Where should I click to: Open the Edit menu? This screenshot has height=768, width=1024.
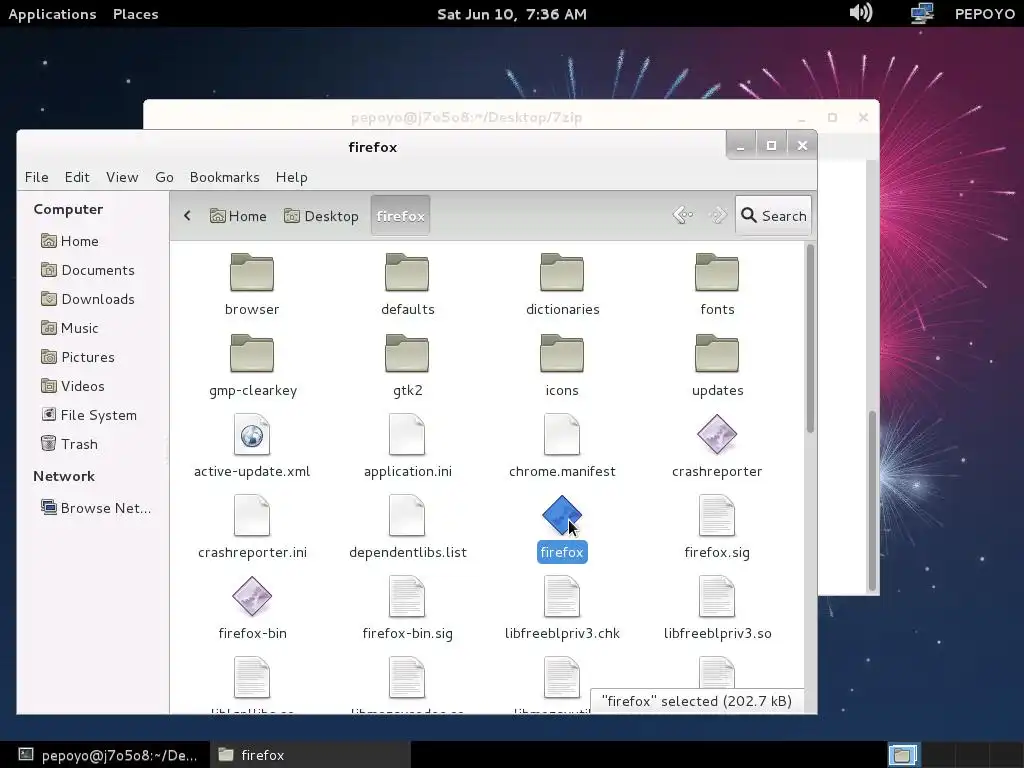point(77,177)
